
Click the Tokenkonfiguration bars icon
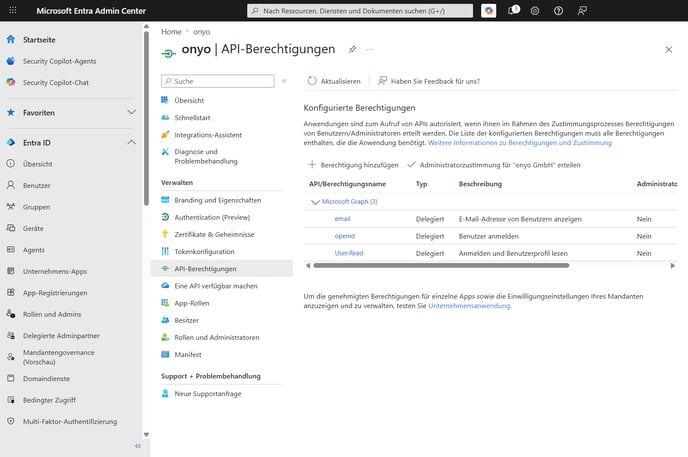tap(165, 251)
